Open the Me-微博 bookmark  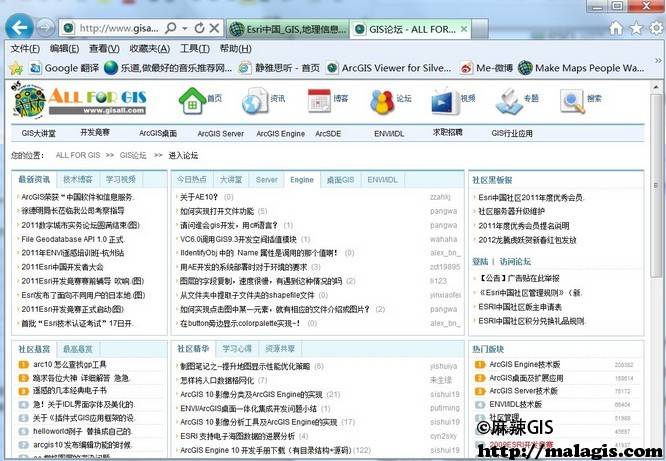tap(487, 68)
